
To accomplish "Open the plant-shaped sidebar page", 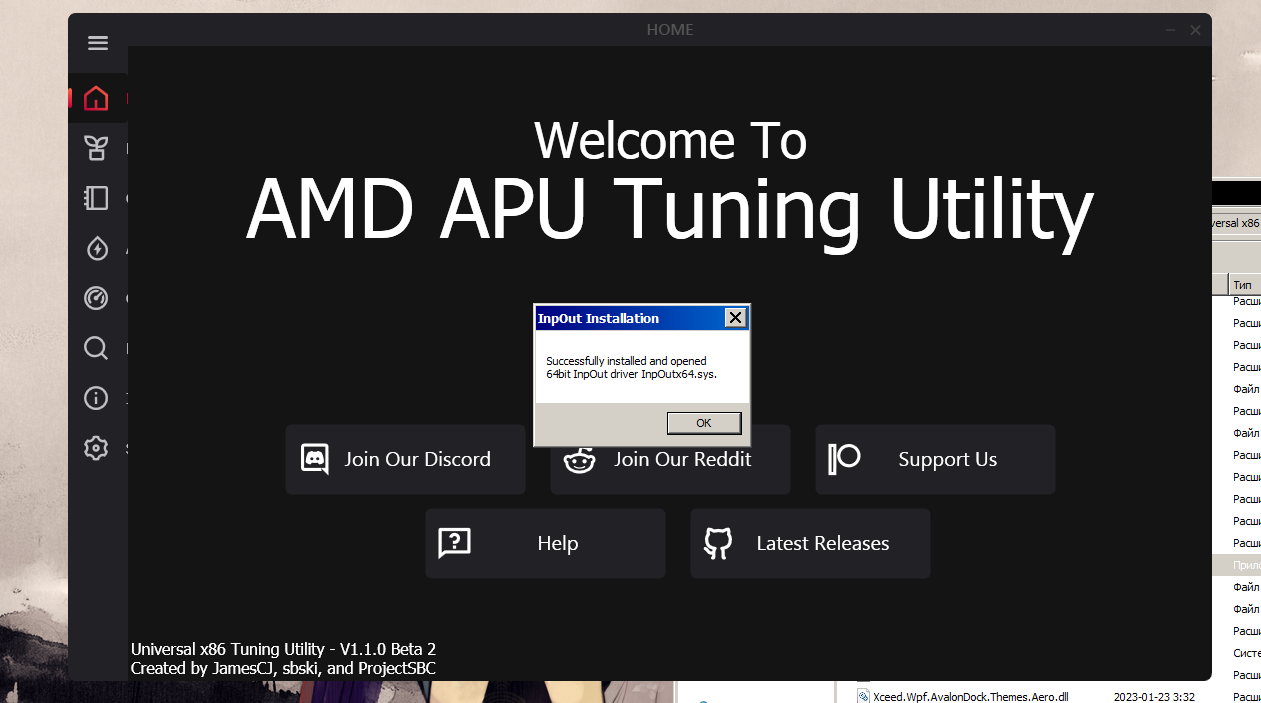I will click(x=96, y=148).
